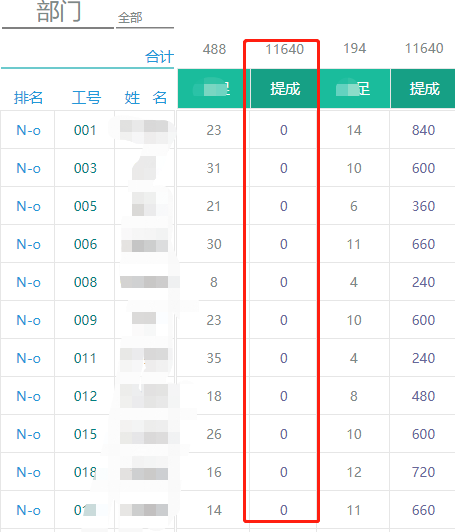This screenshot has width=455, height=532.
Task: Click the 26 value in row 015
Action: (214, 434)
